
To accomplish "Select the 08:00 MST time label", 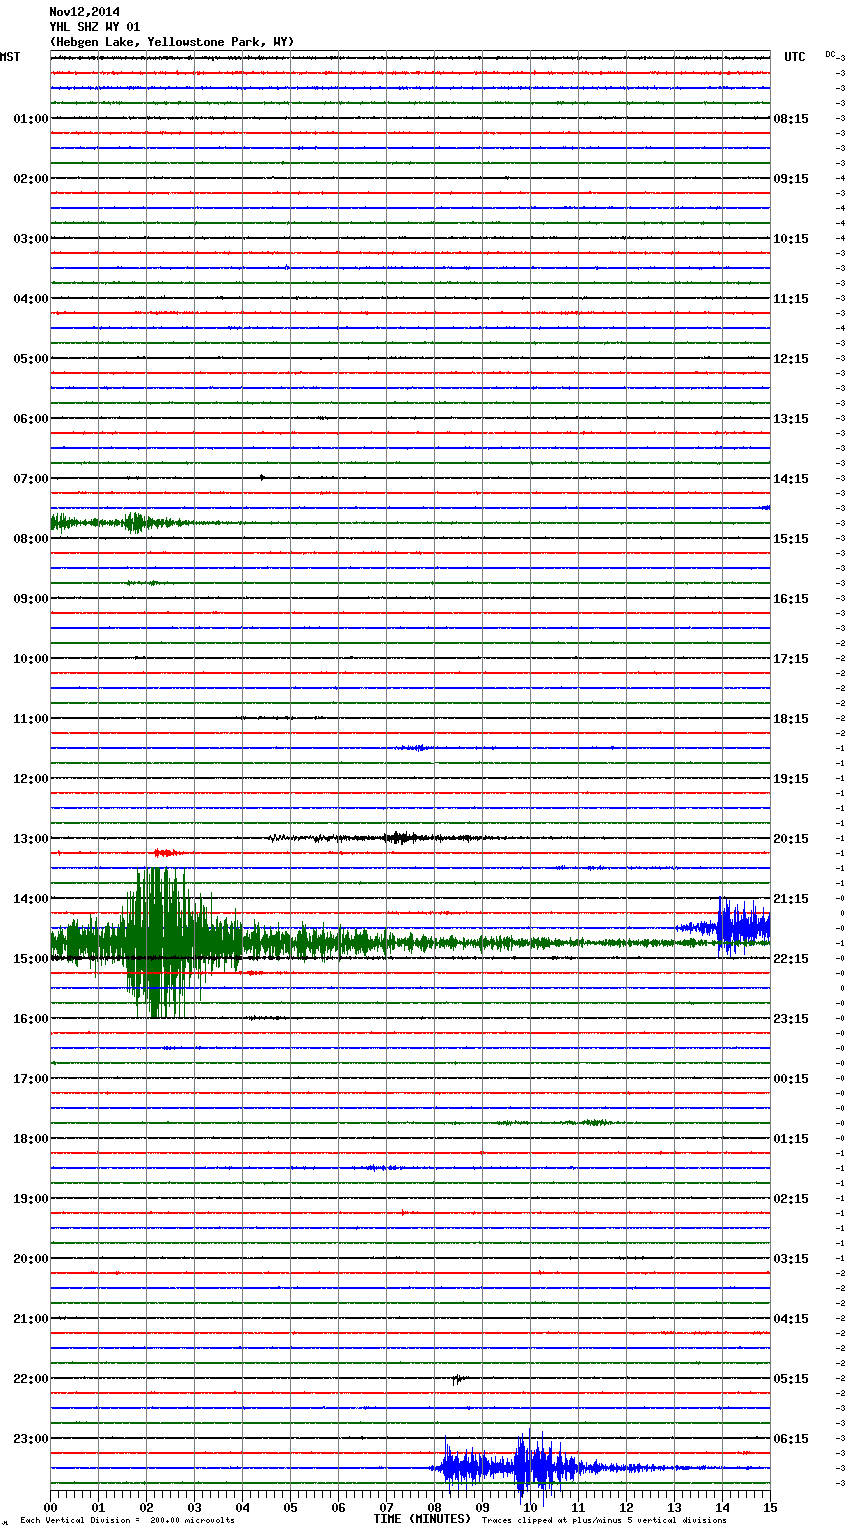I will pos(30,539).
